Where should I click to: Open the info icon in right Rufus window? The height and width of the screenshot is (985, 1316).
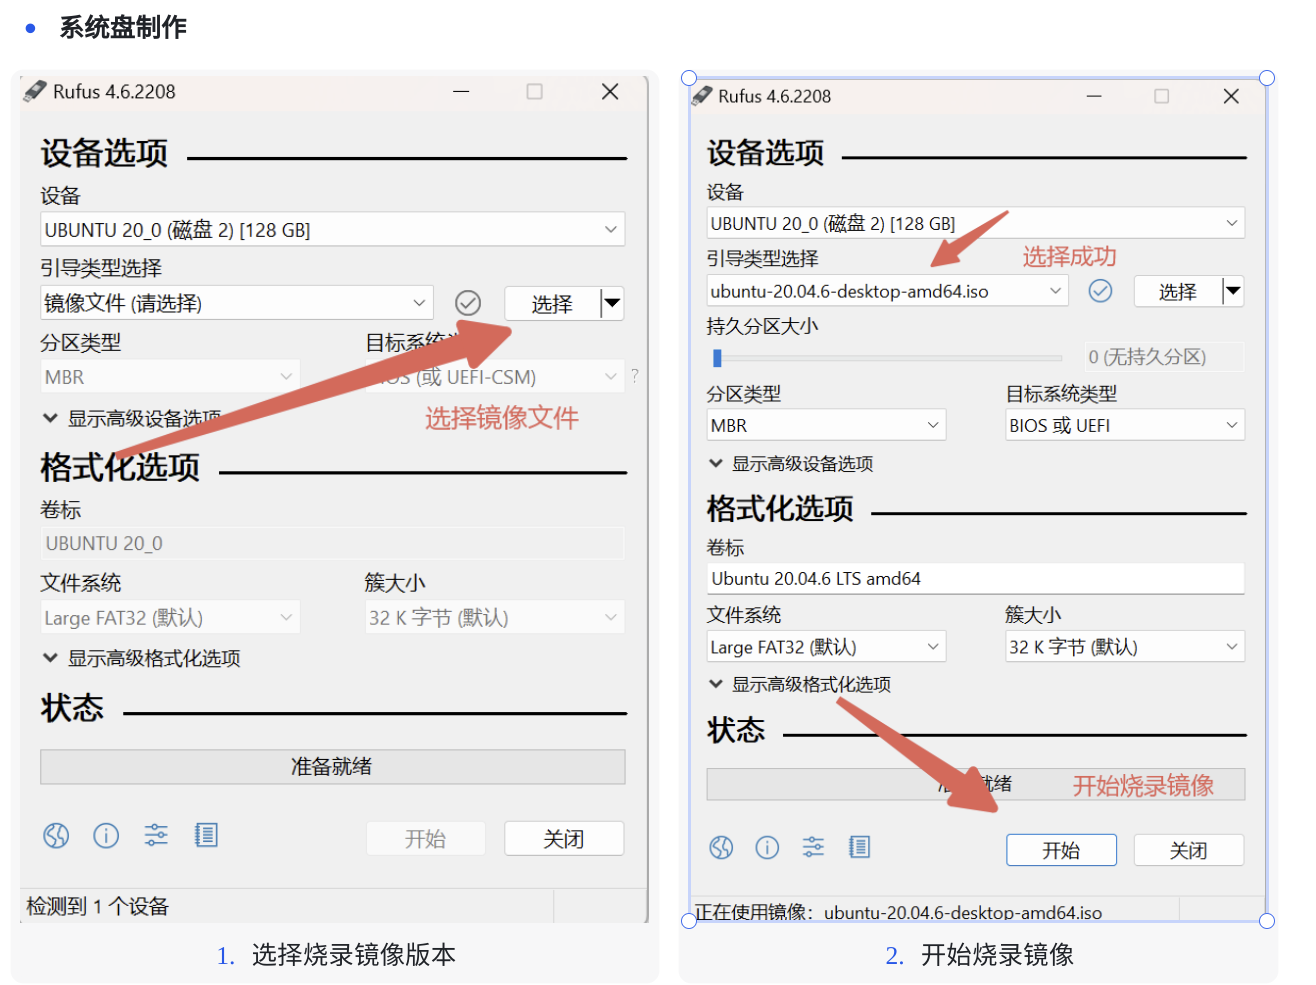click(767, 848)
